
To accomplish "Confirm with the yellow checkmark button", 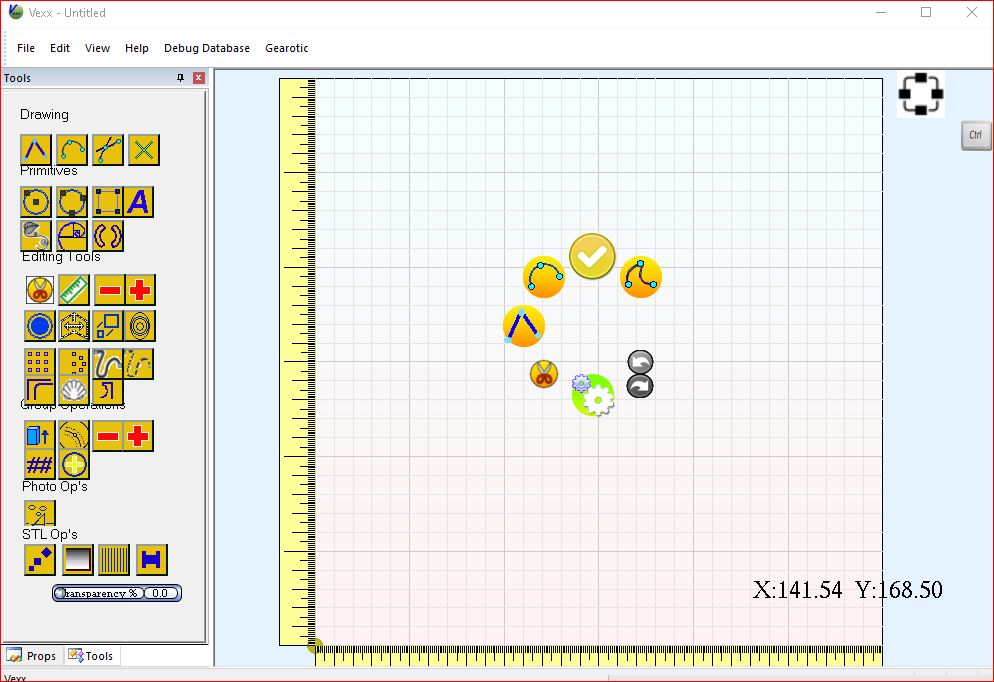I will pyautogui.click(x=592, y=257).
